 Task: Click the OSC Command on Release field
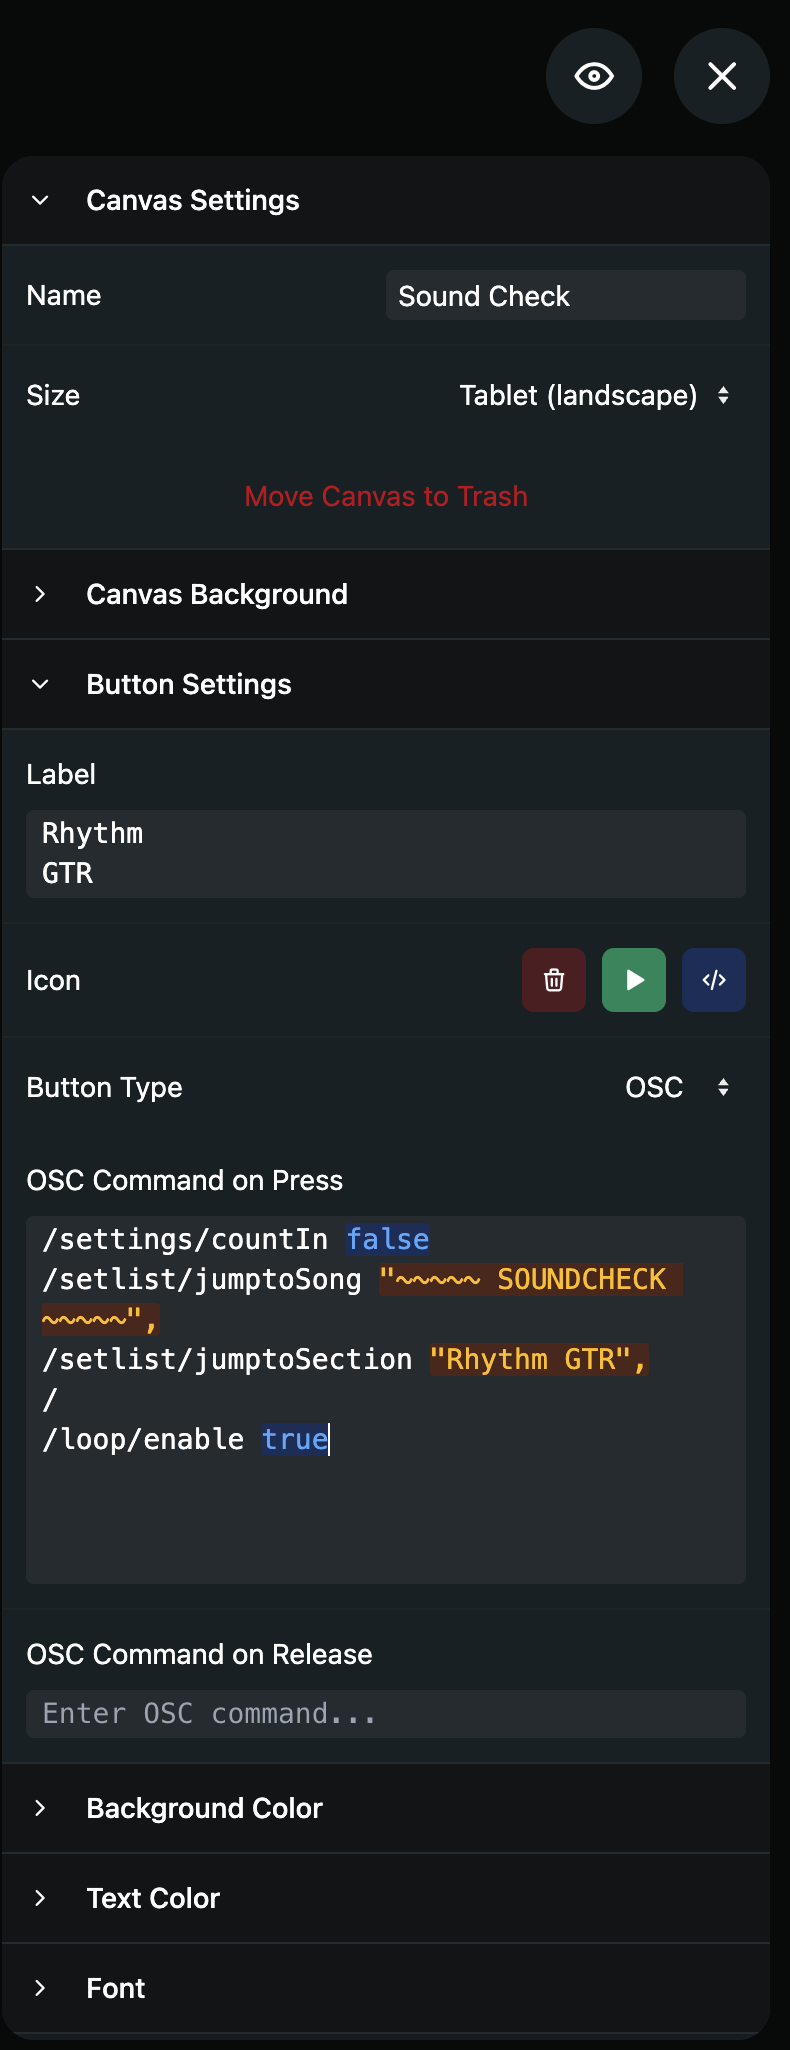(386, 1714)
